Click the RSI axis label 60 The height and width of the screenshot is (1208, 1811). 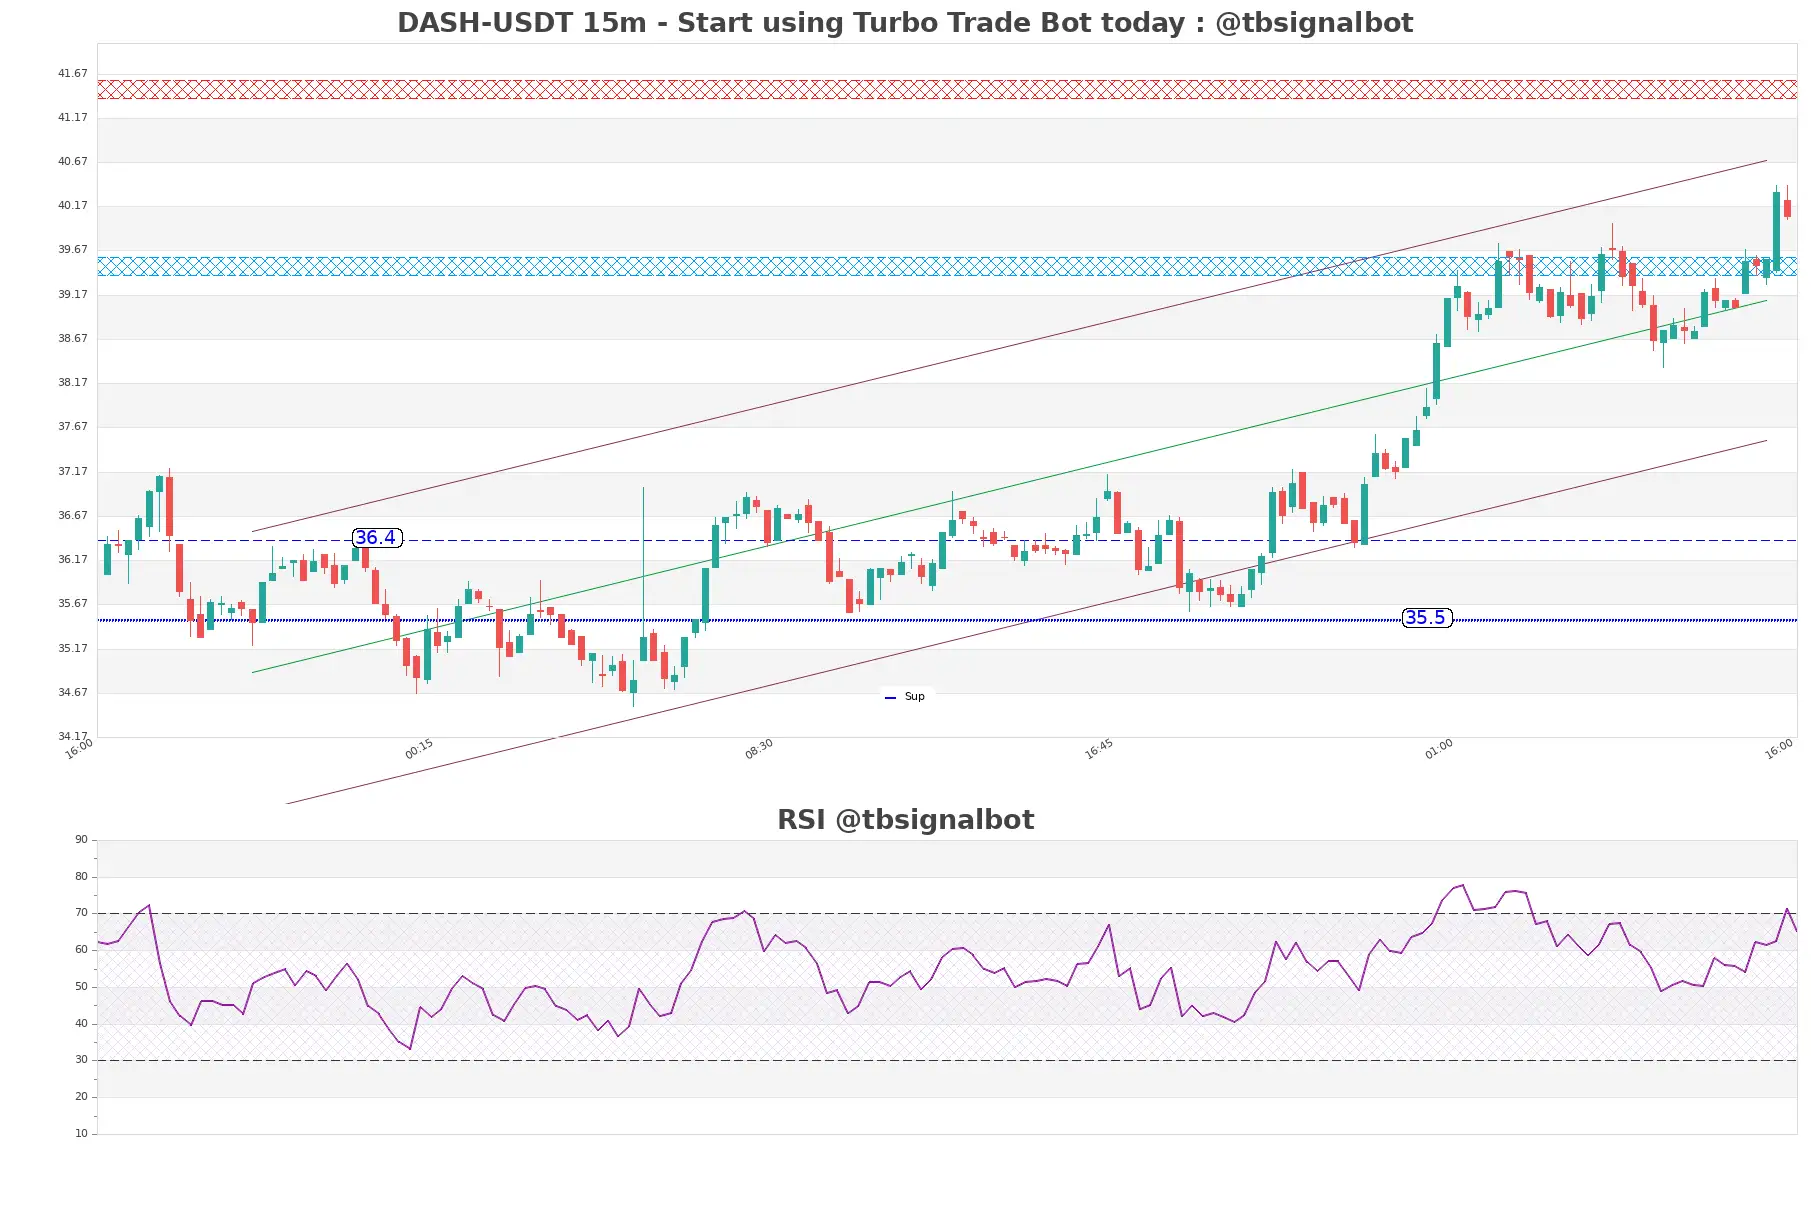(81, 949)
